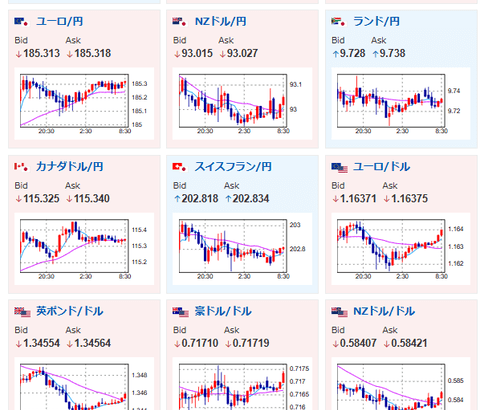Click the Canadian dollar/Yen flag icon

(22, 167)
